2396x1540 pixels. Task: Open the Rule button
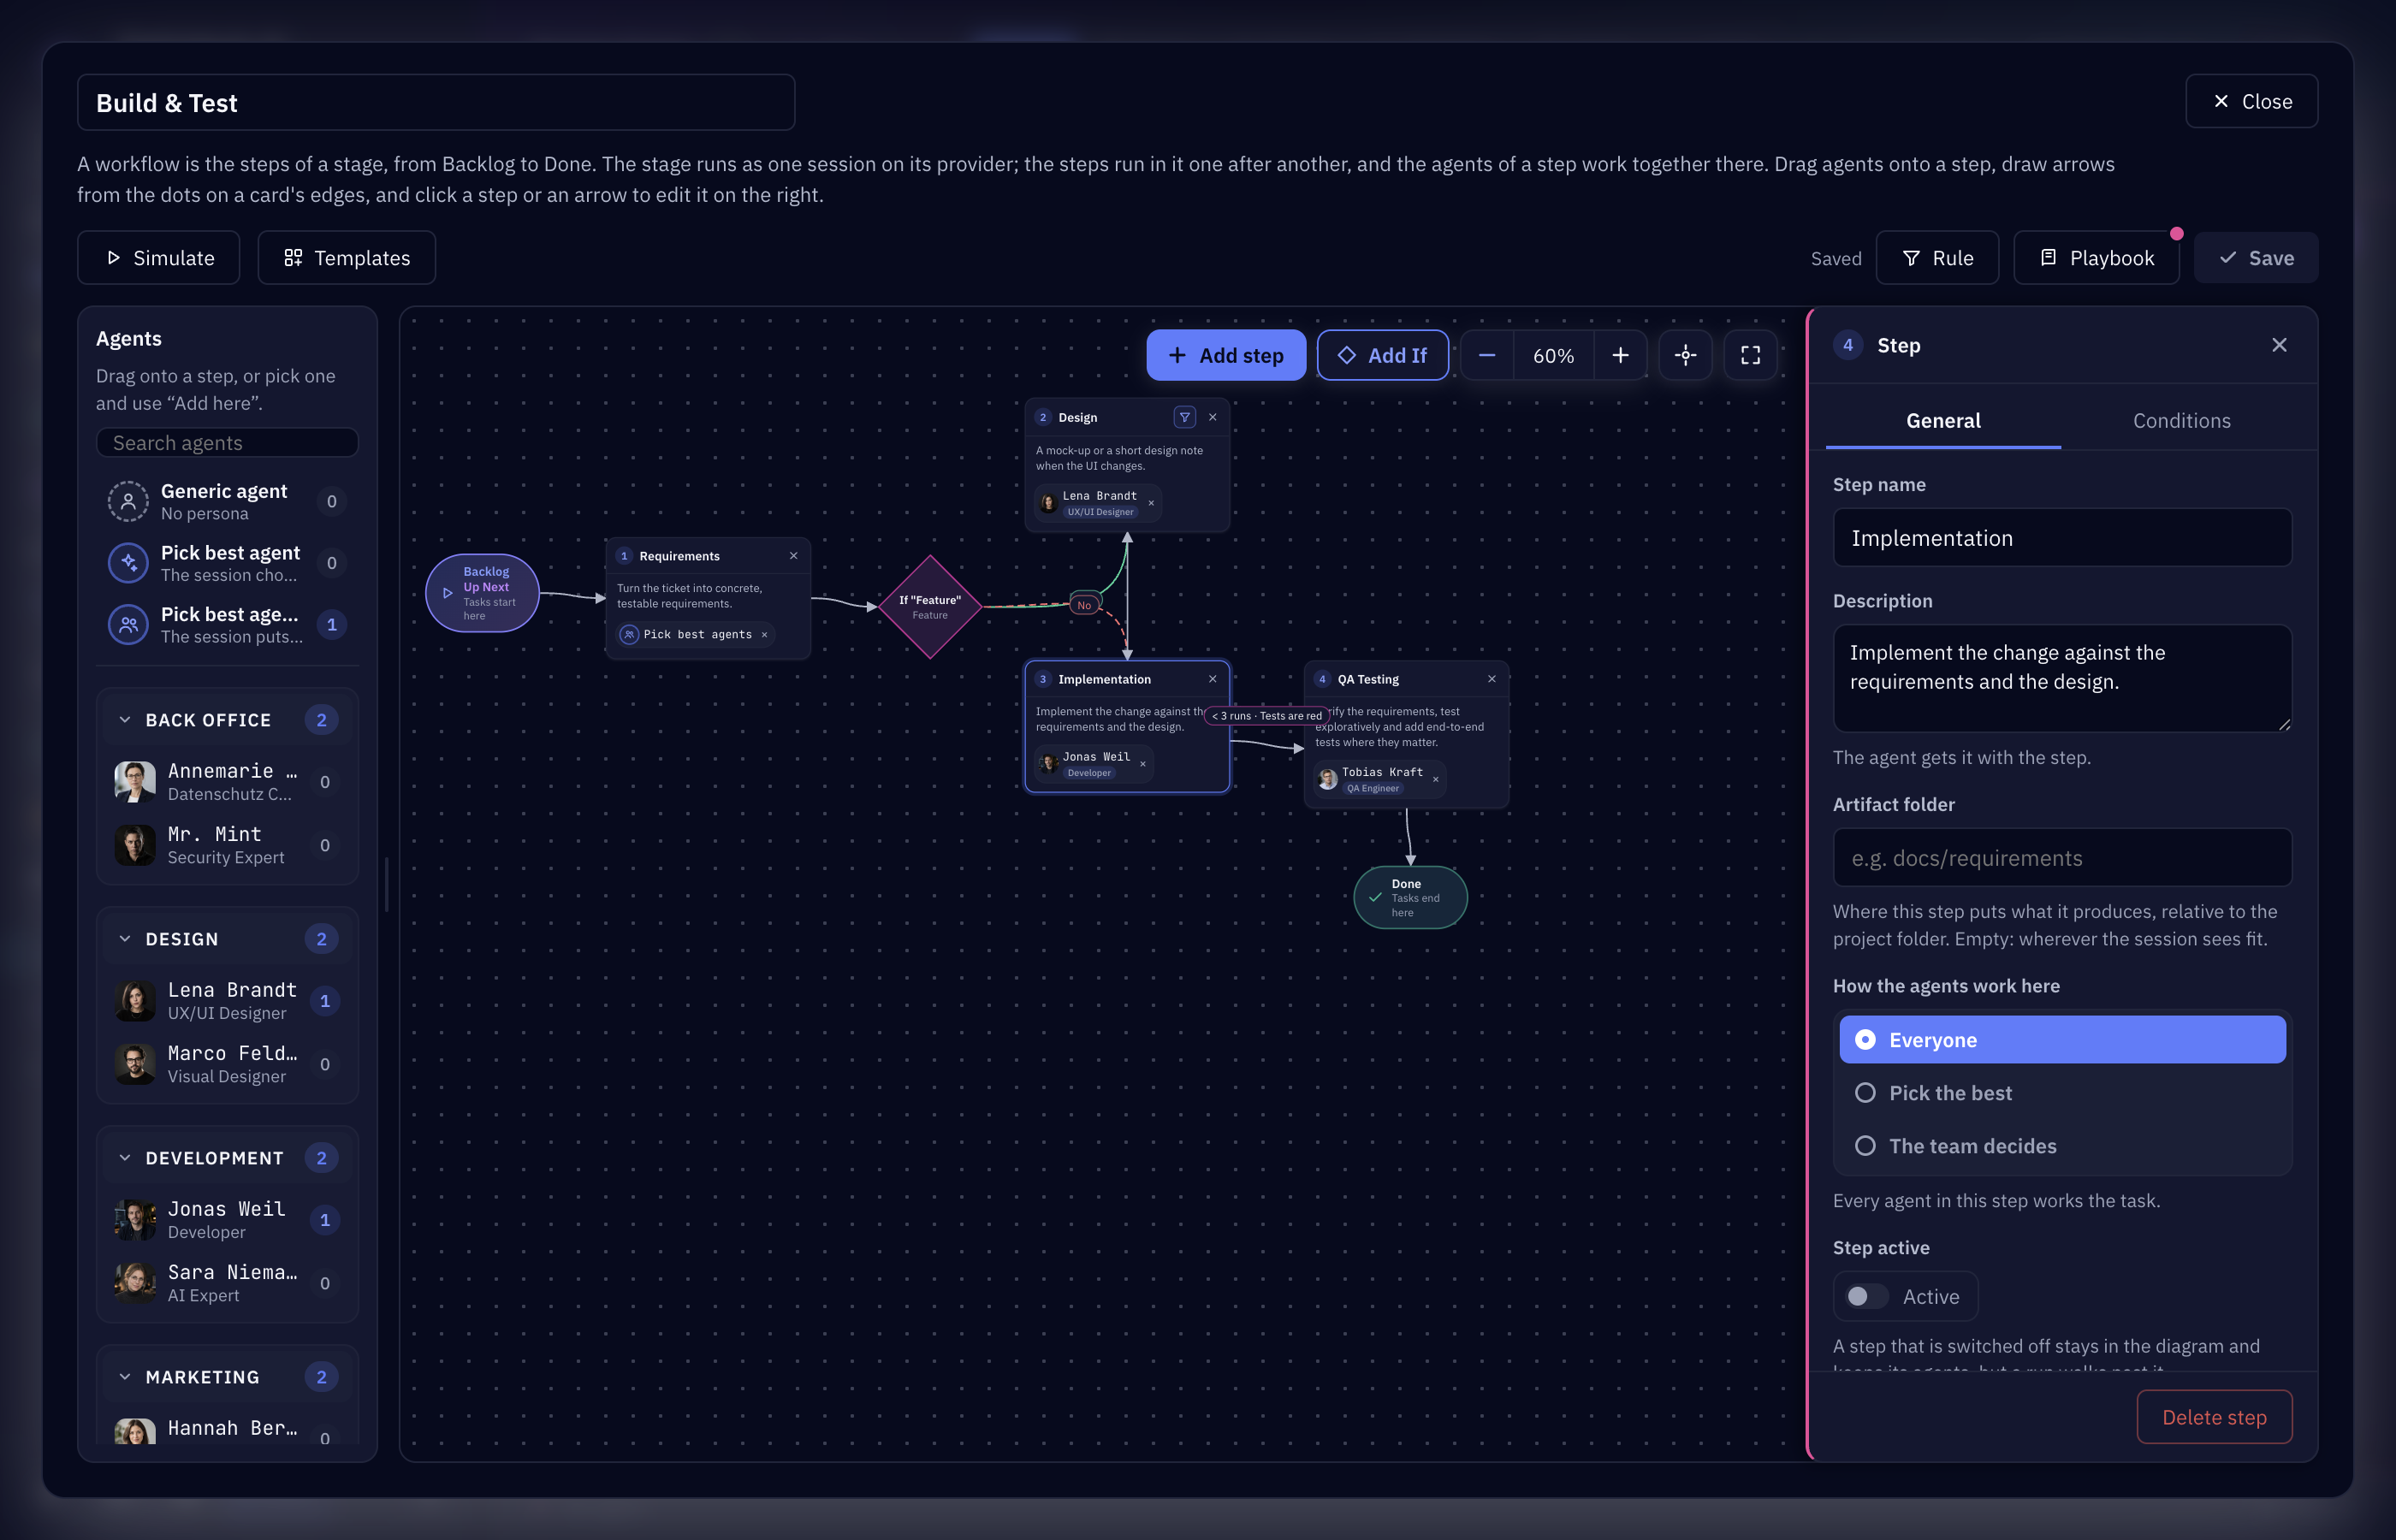(1937, 258)
